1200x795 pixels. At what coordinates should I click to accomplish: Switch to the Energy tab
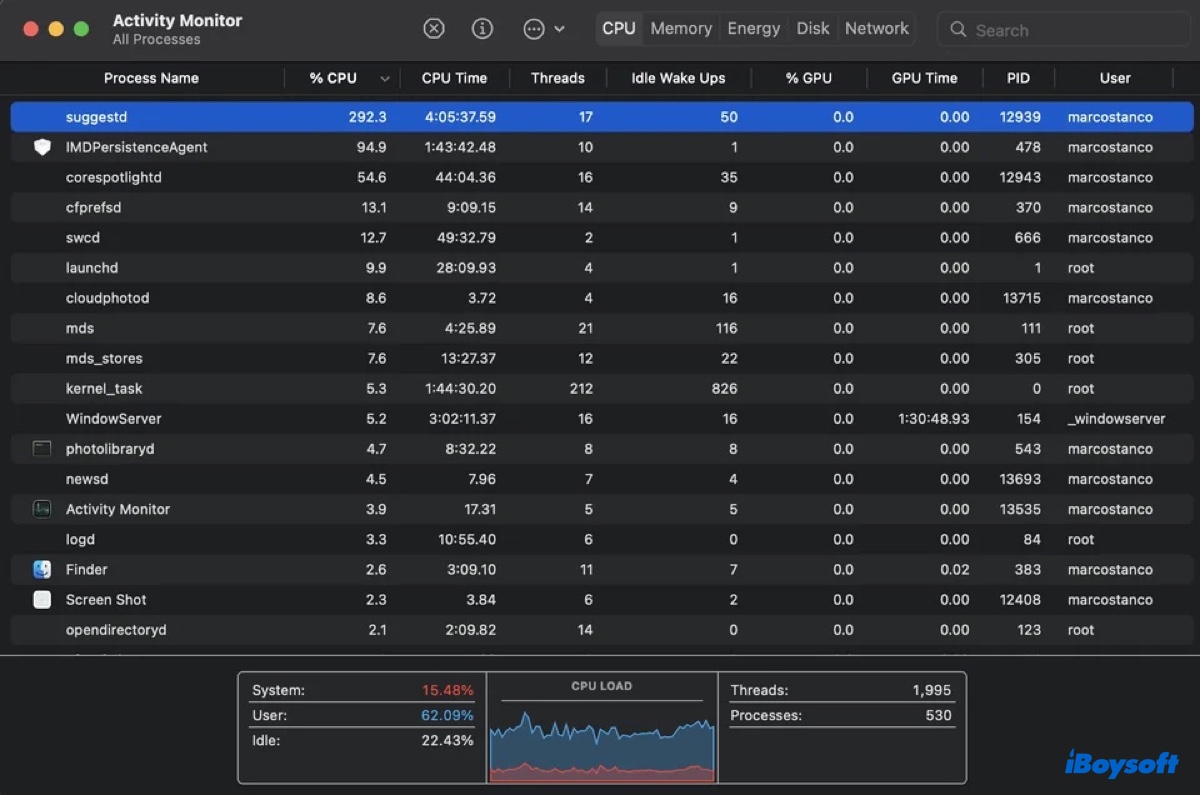(x=754, y=29)
